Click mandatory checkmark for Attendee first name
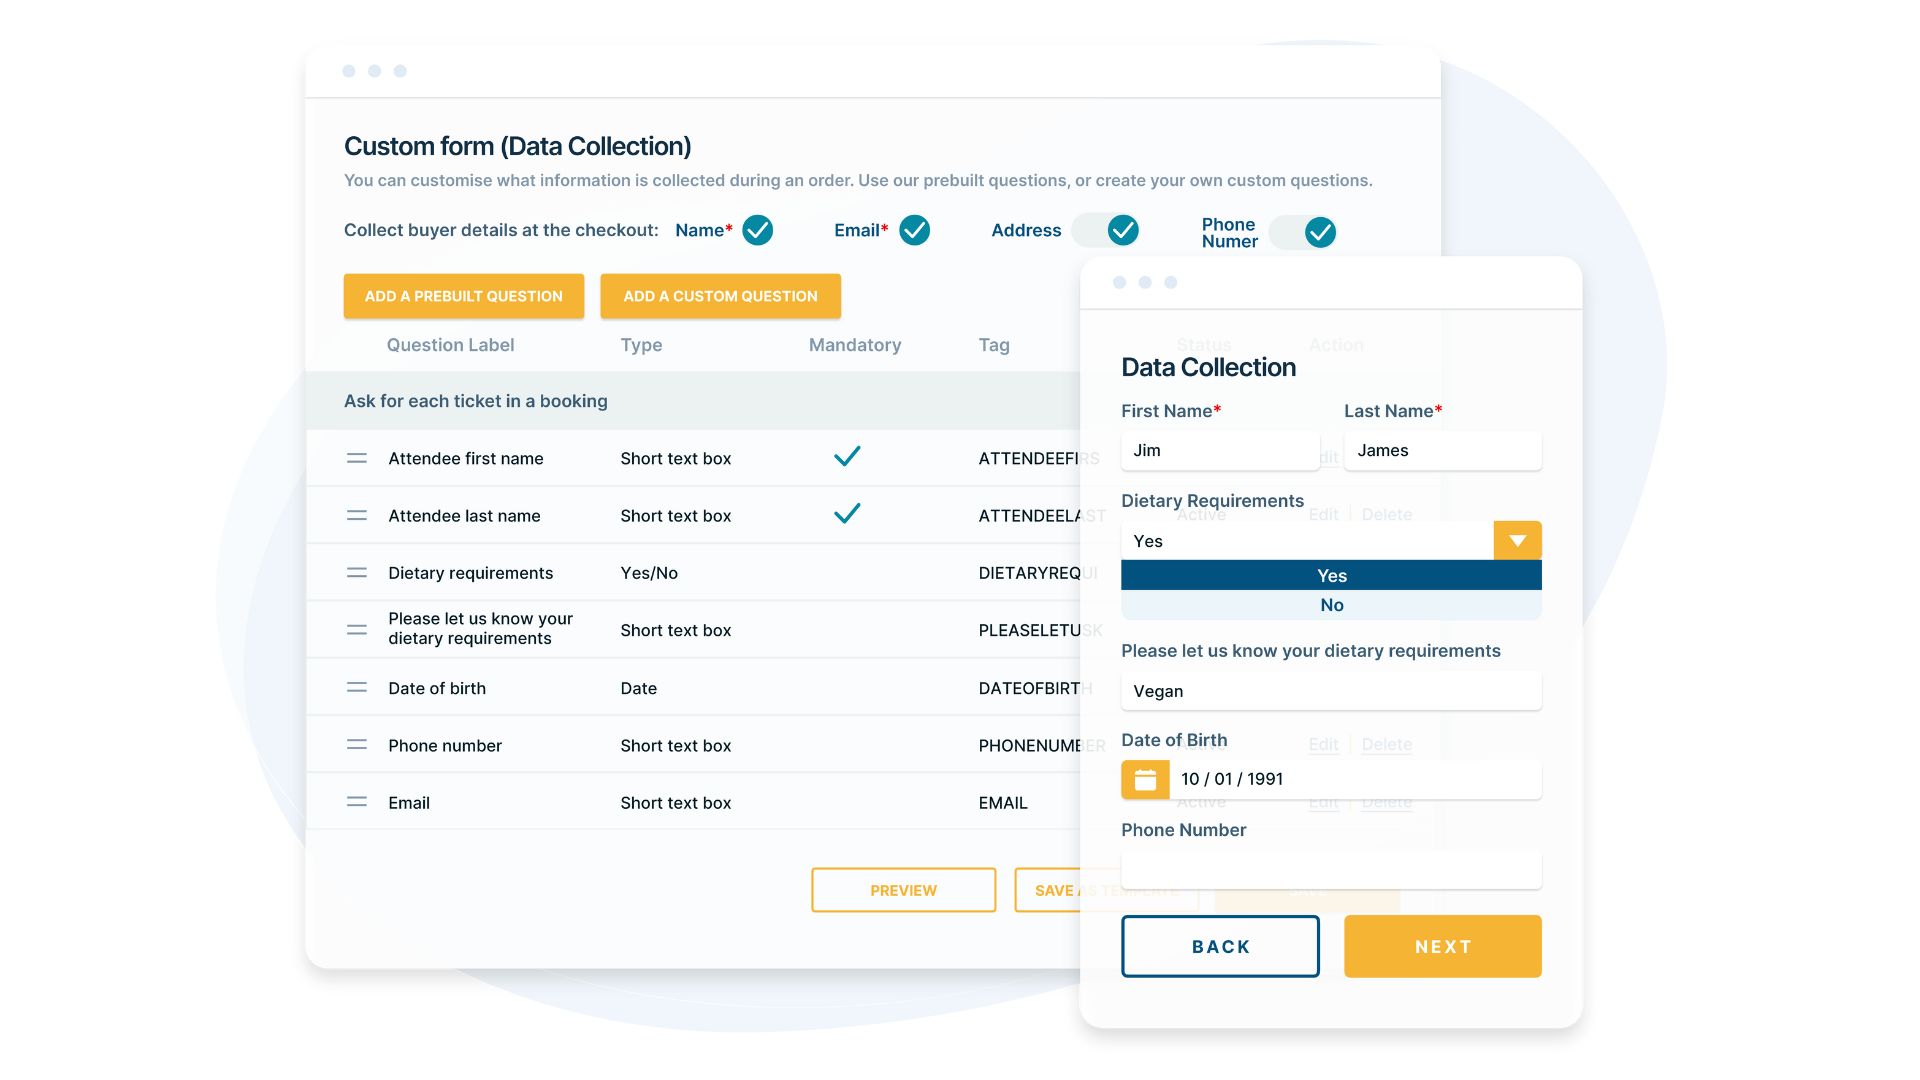The height and width of the screenshot is (1080, 1920). point(847,456)
